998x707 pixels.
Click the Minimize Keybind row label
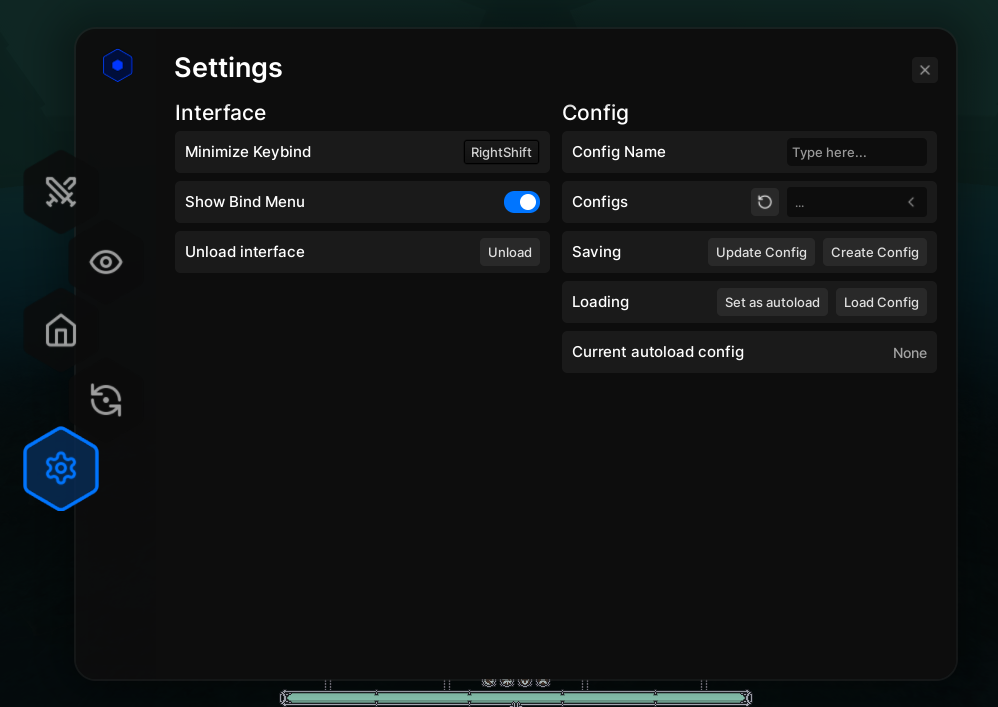(x=248, y=152)
